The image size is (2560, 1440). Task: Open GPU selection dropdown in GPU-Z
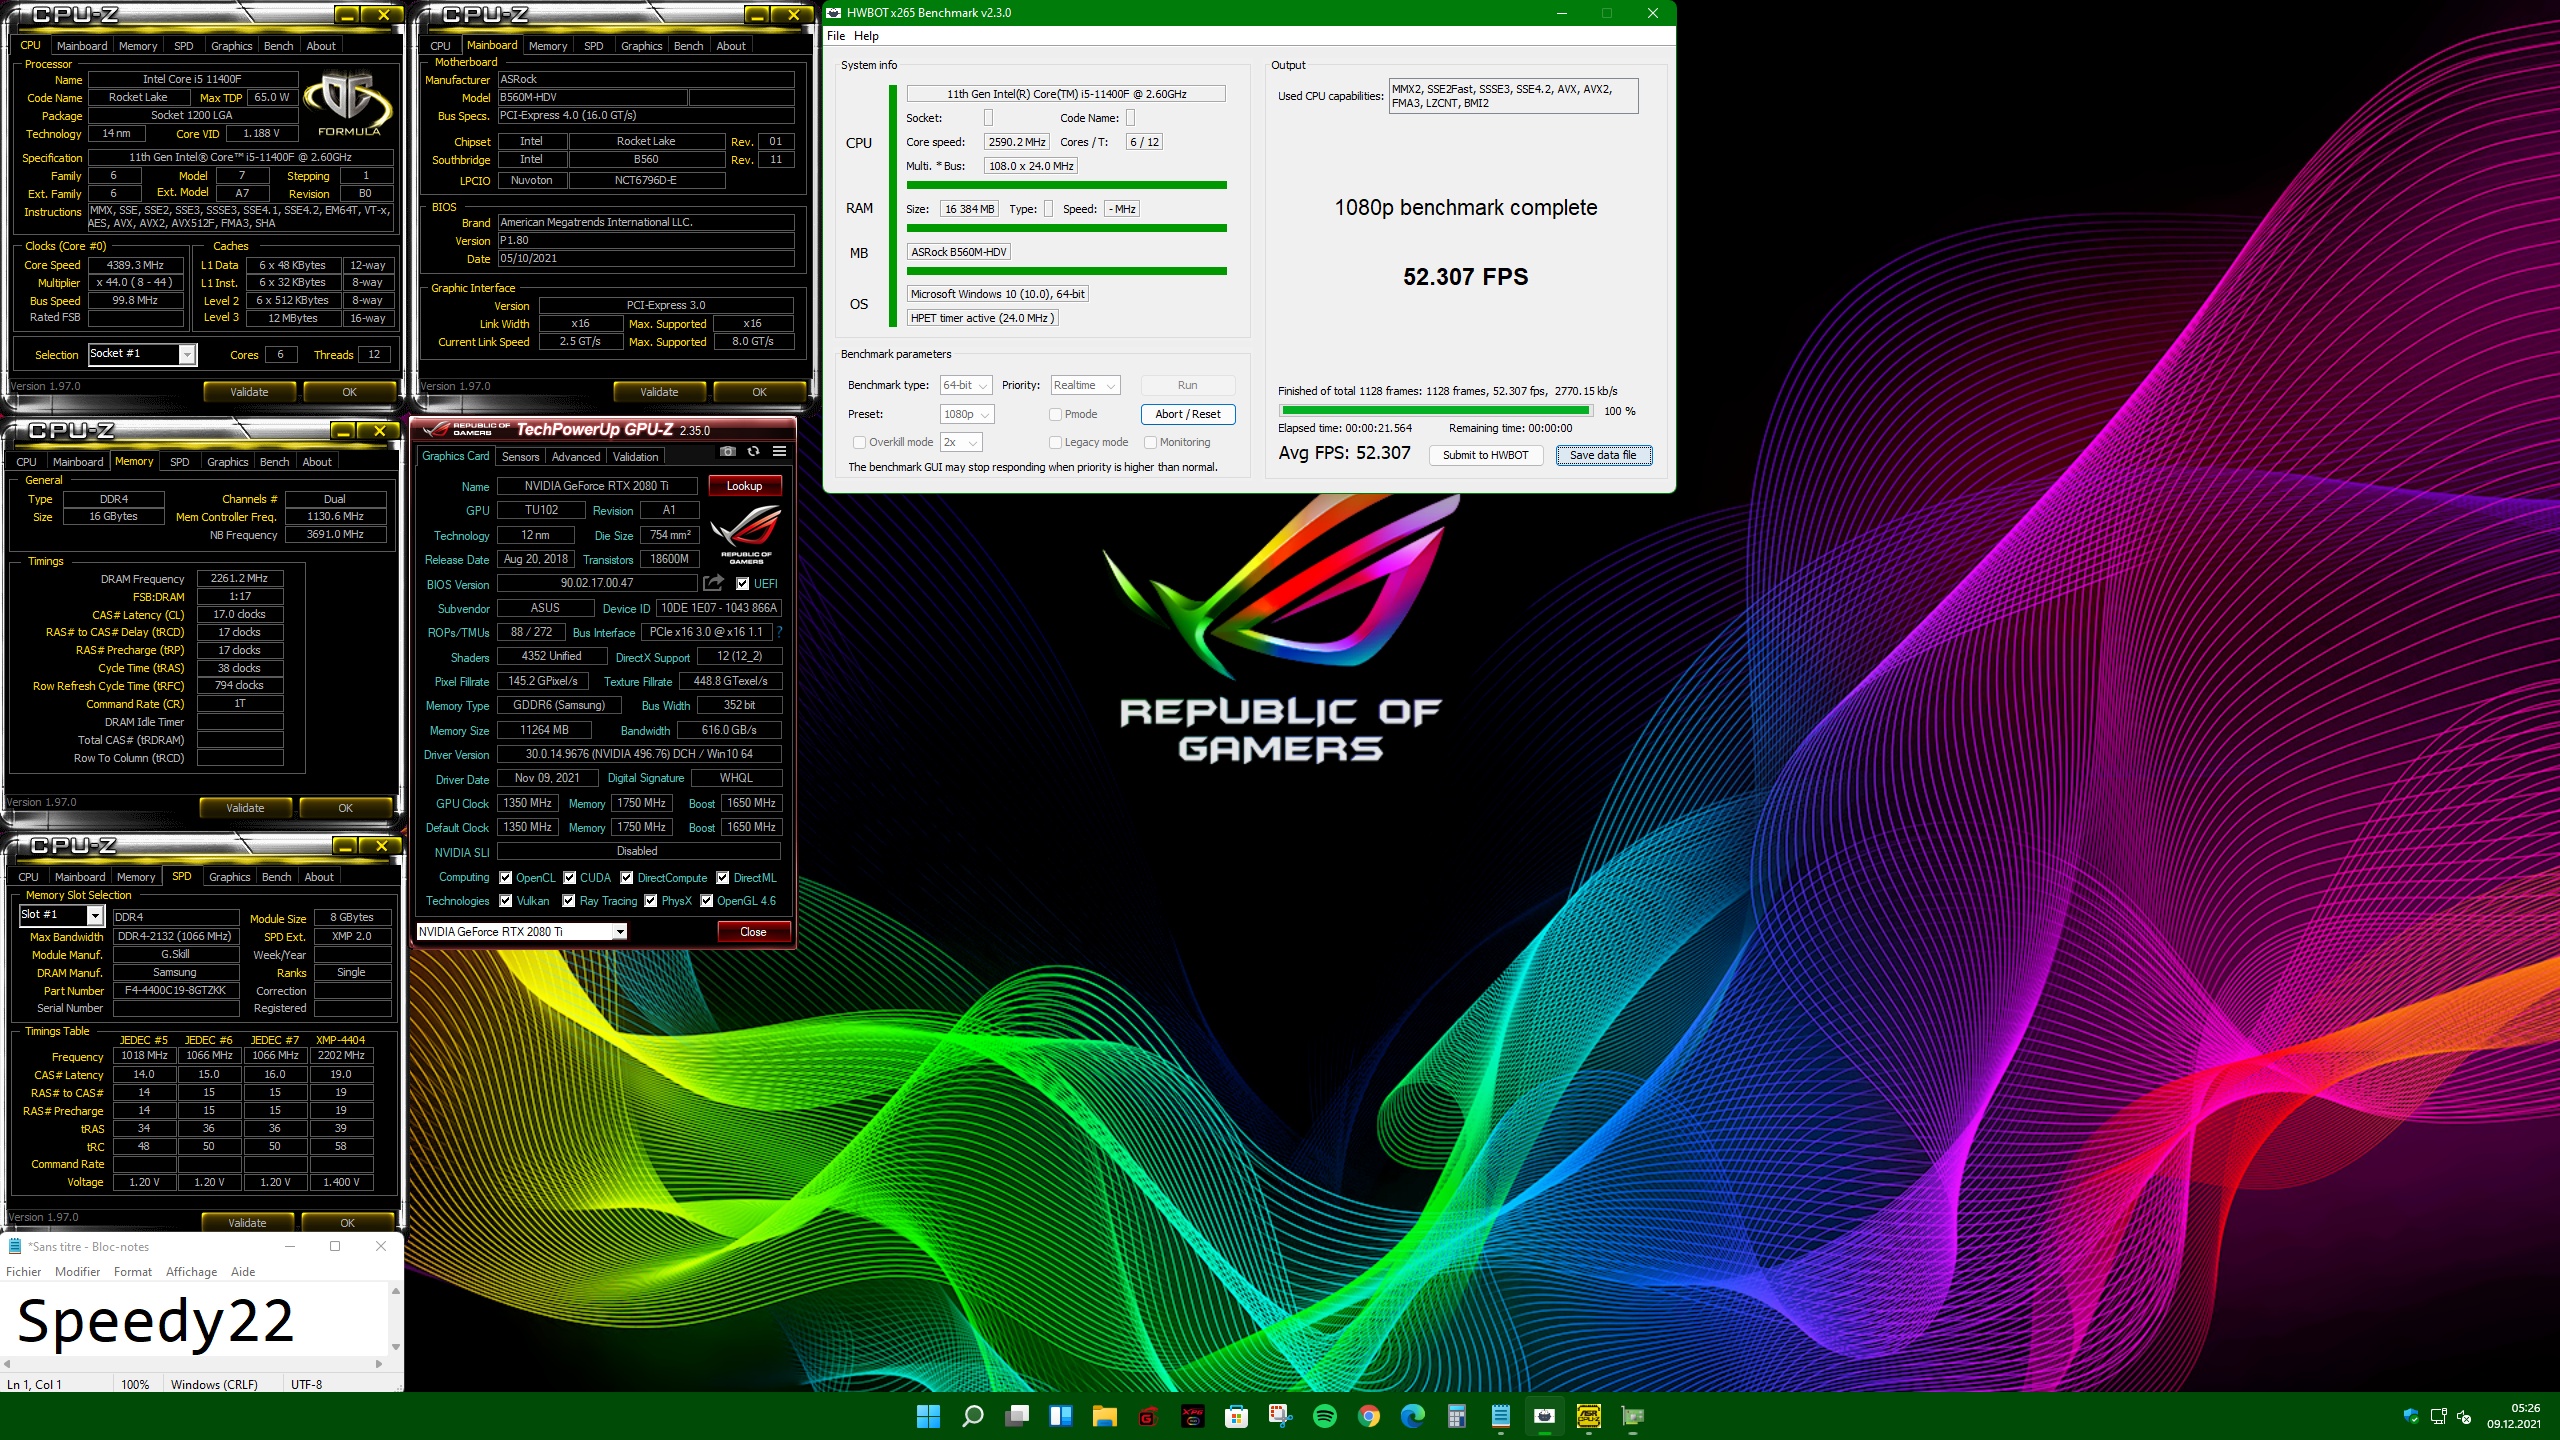pos(522,932)
